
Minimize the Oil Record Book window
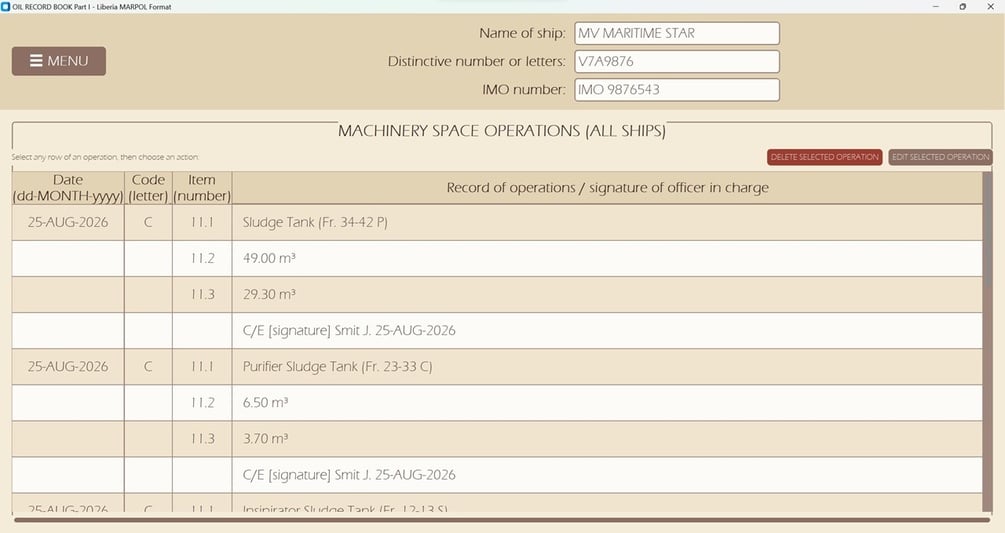(936, 6)
